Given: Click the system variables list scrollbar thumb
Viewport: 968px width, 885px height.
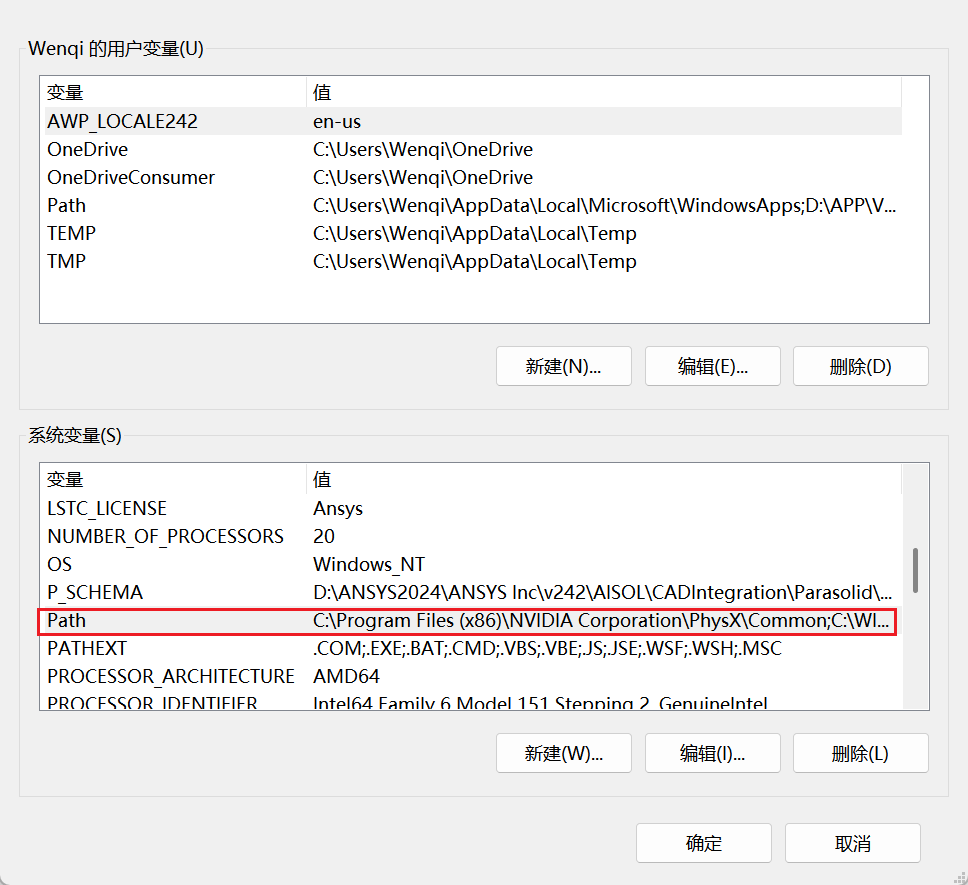Looking at the screenshot, I should click(915, 570).
